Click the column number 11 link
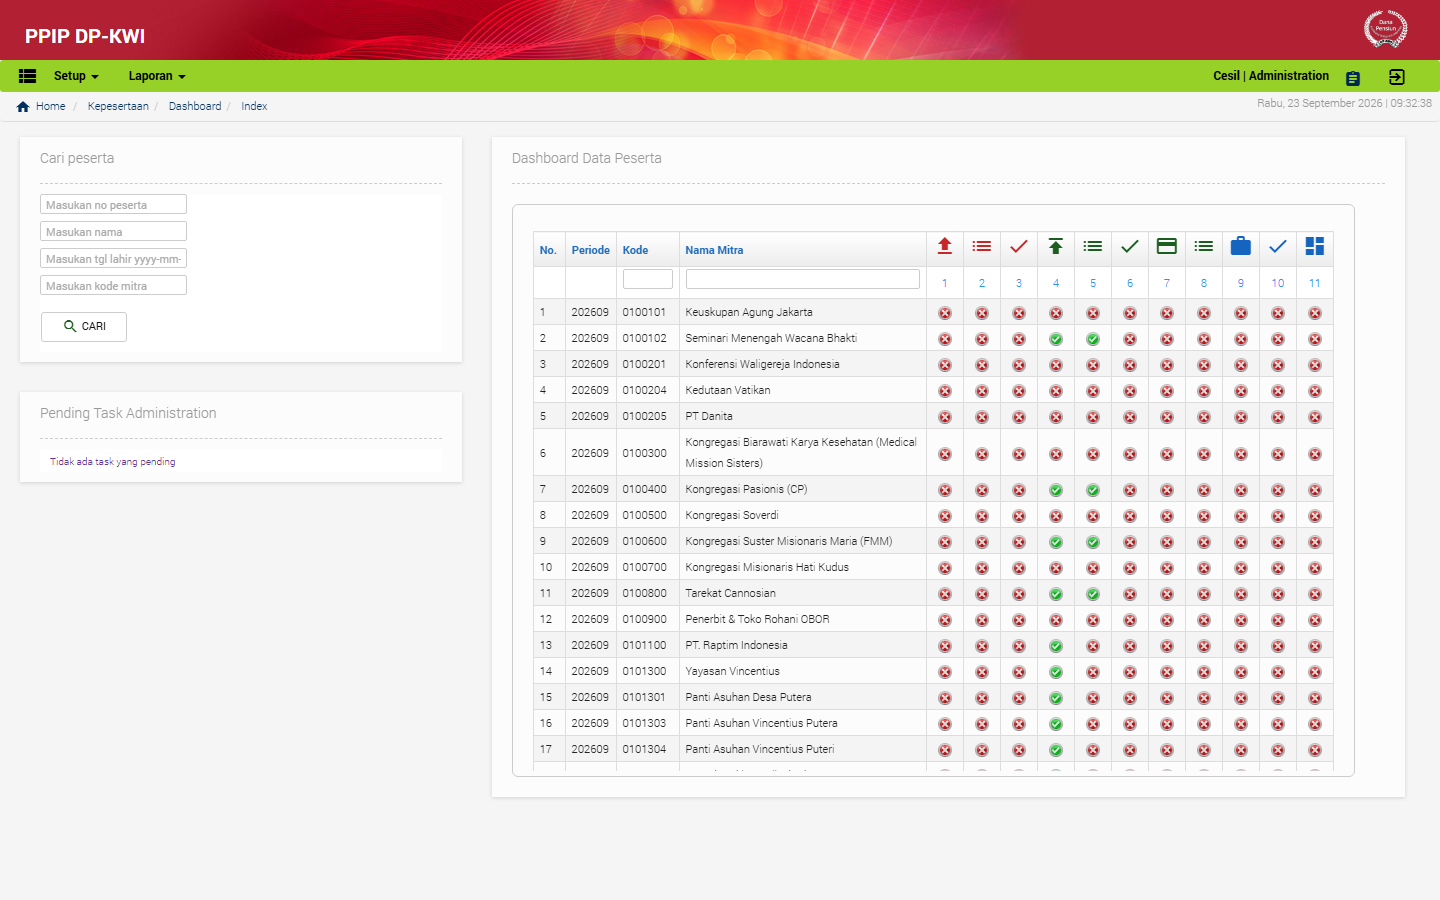1440x900 pixels. pos(1315,284)
